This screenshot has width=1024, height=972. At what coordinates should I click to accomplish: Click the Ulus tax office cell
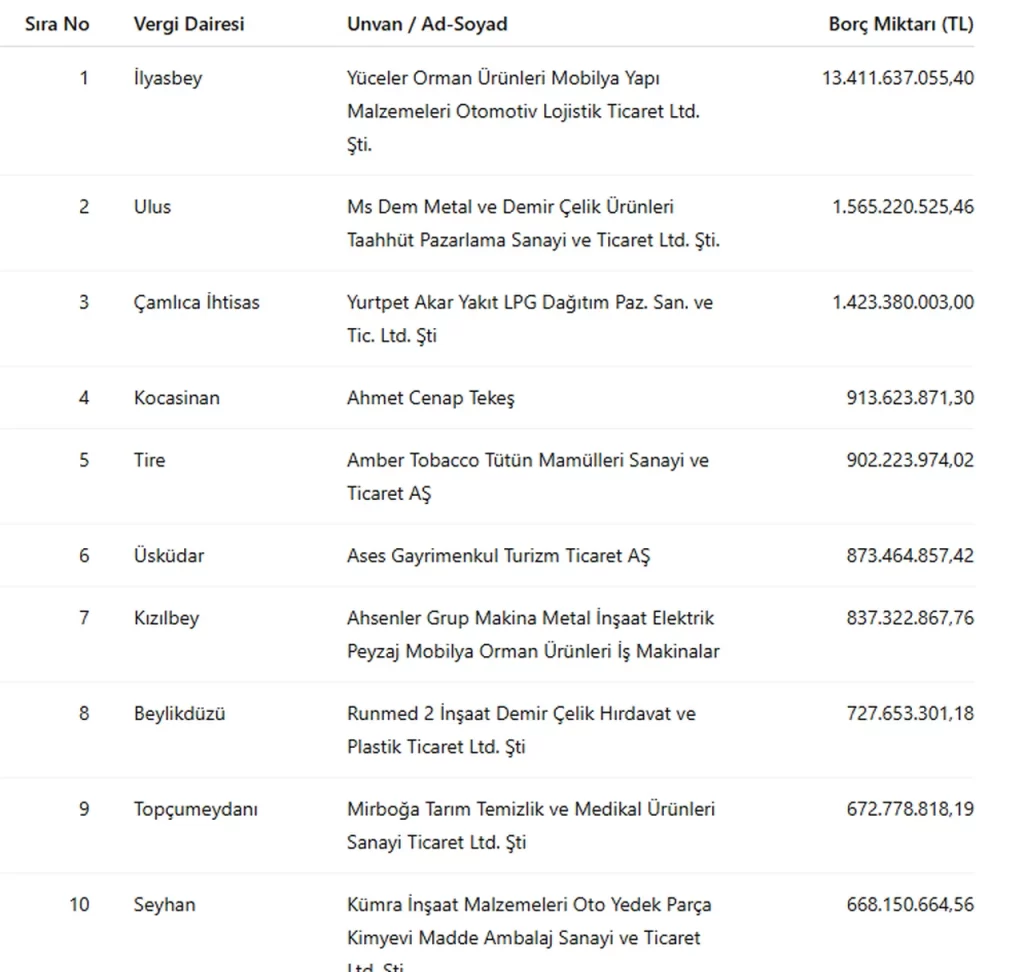point(152,207)
